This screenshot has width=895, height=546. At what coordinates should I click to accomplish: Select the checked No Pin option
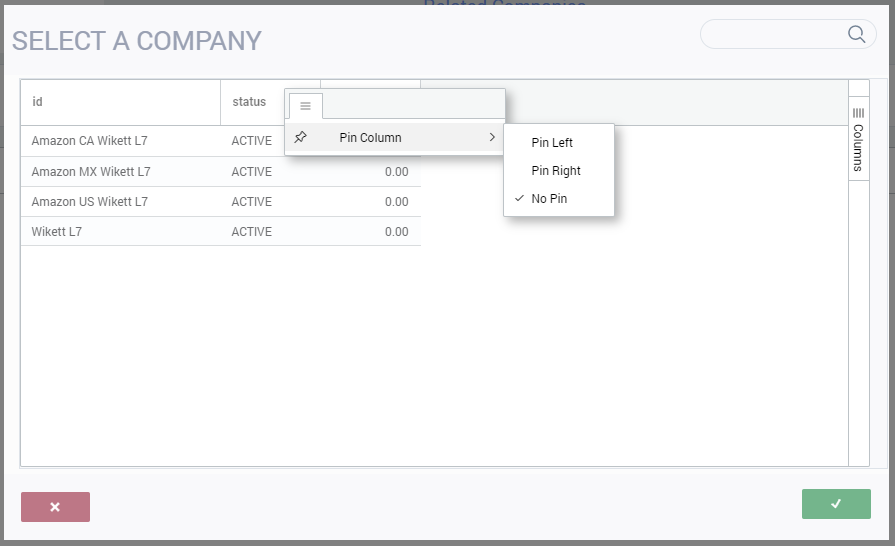559,199
